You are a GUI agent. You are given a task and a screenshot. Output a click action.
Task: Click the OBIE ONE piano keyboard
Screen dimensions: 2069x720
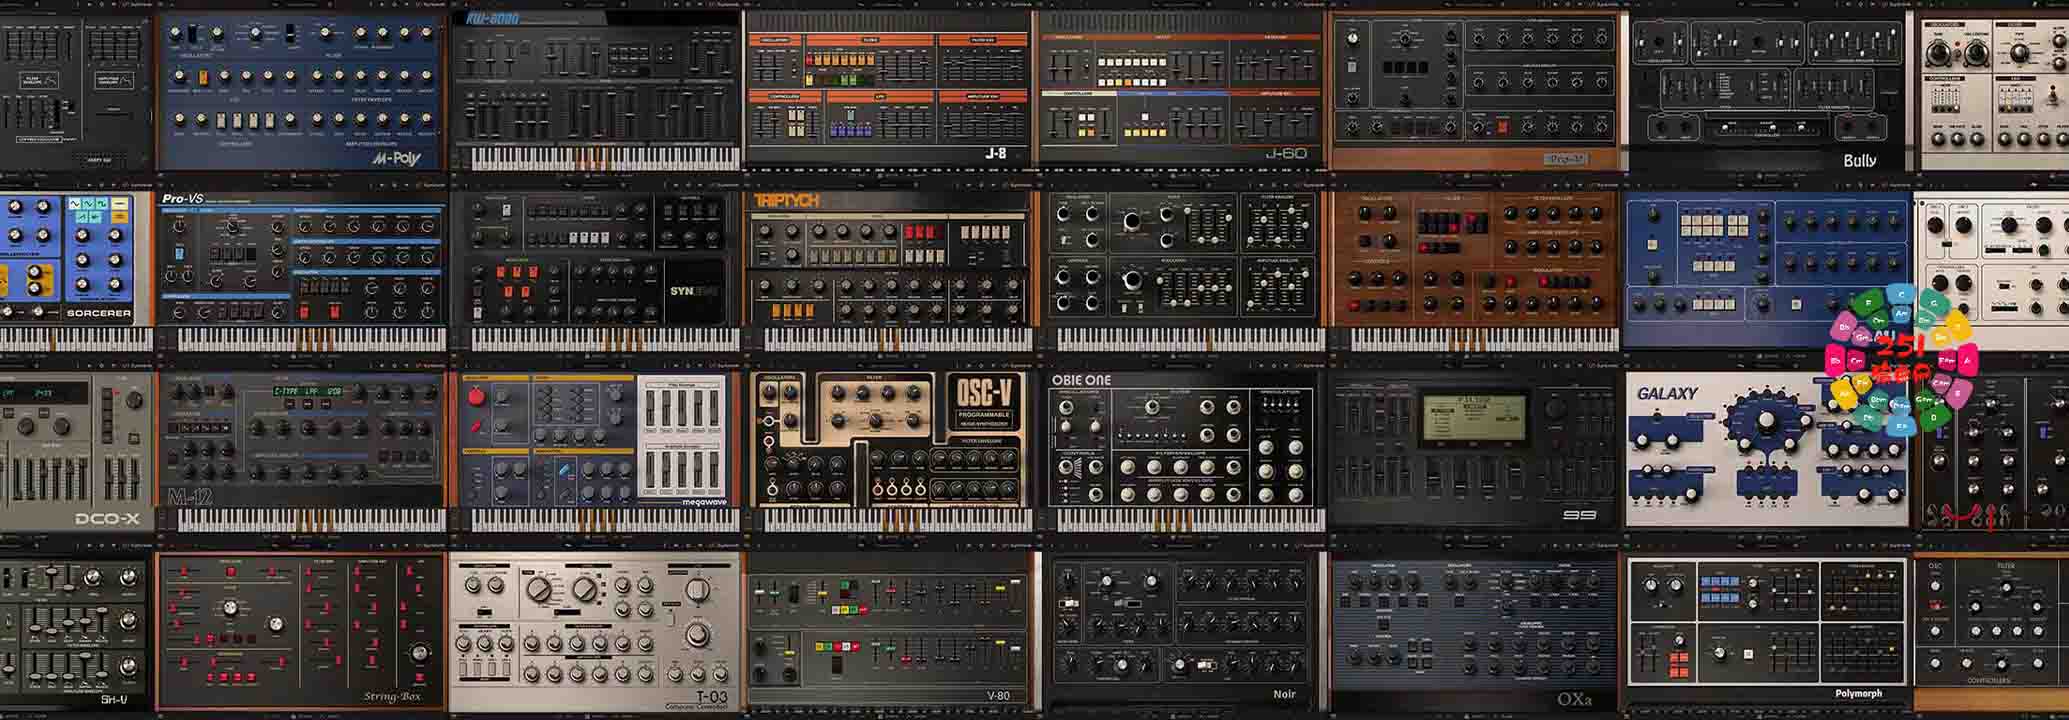(1191, 520)
